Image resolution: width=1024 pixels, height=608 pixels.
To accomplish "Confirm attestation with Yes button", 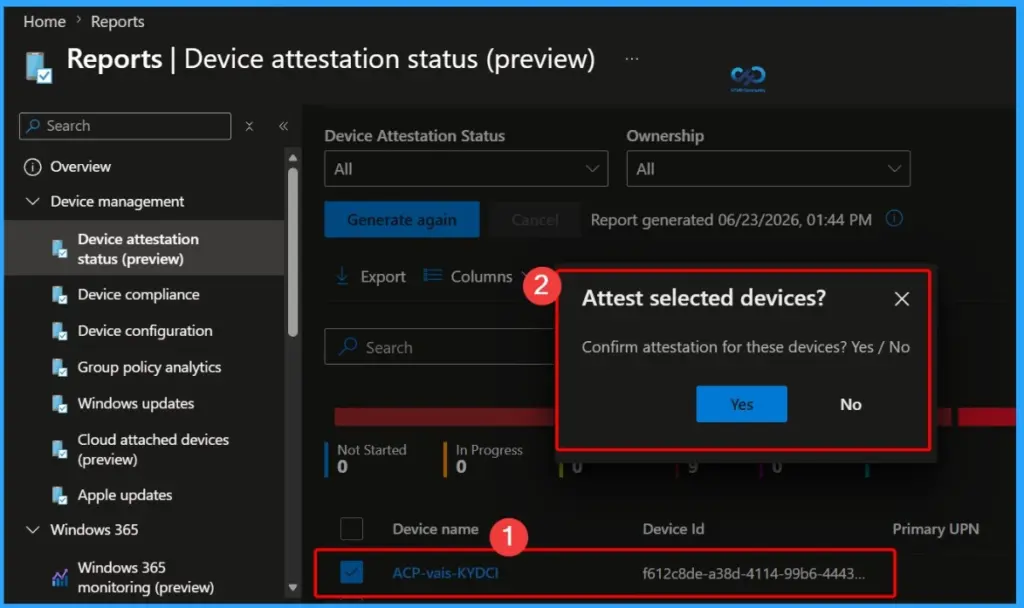I will point(741,404).
